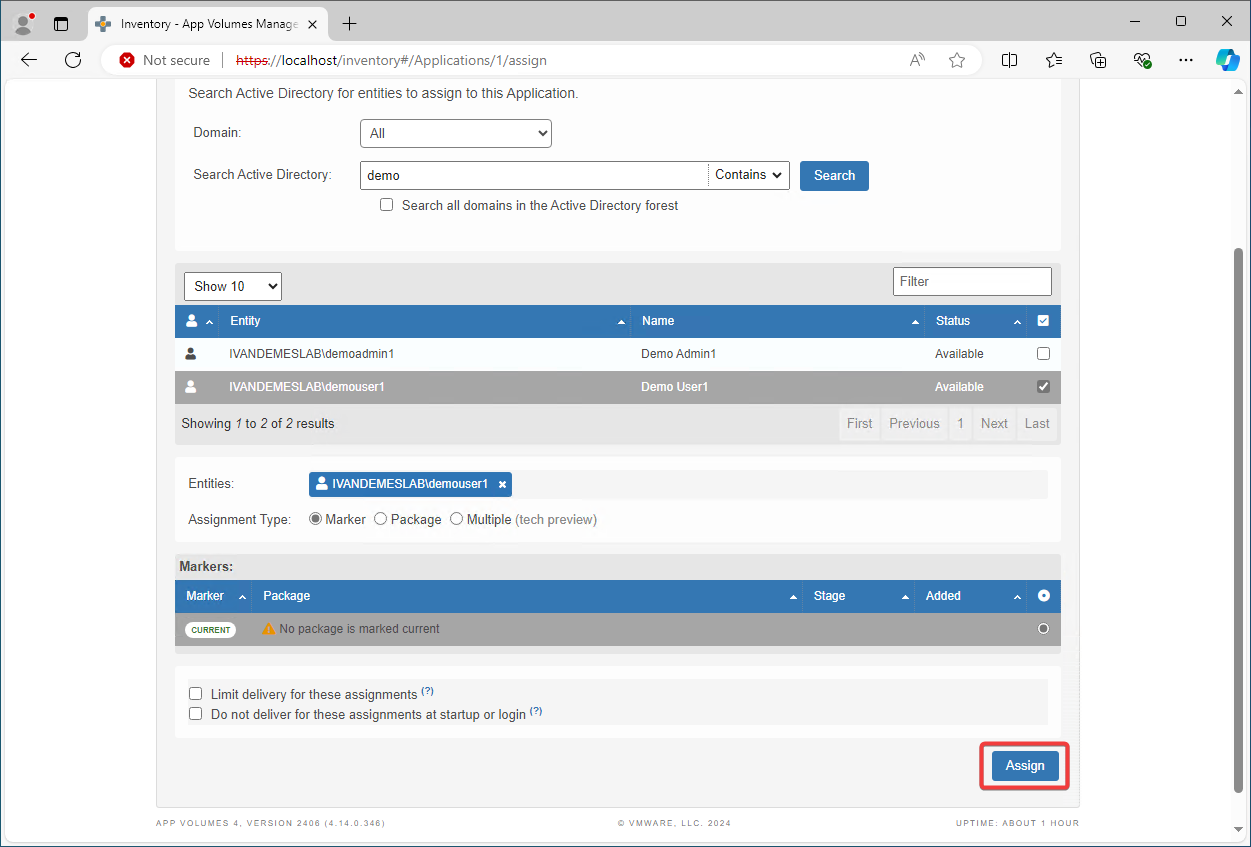Open the Domain dropdown showing 'All'
Screen dimensions: 1251x847
click(x=455, y=133)
